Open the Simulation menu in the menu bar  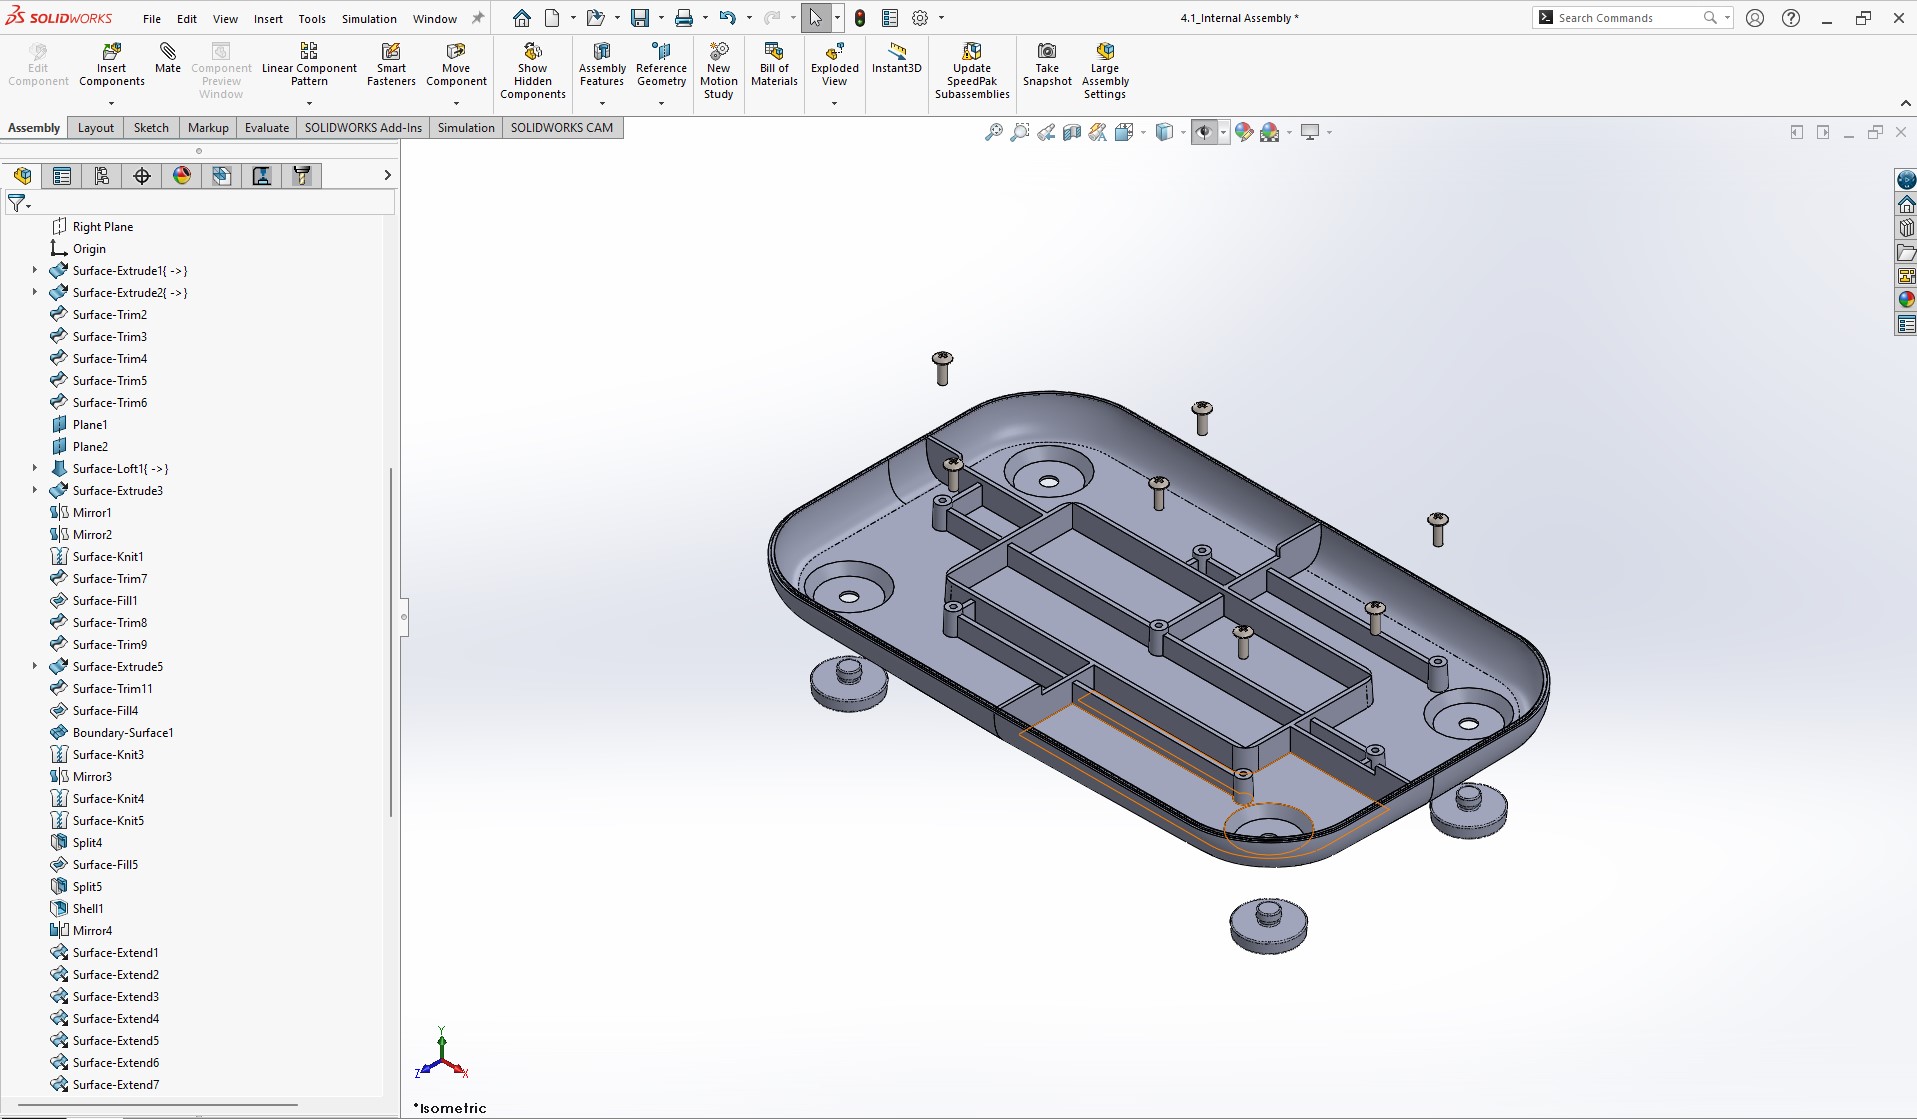(x=369, y=18)
